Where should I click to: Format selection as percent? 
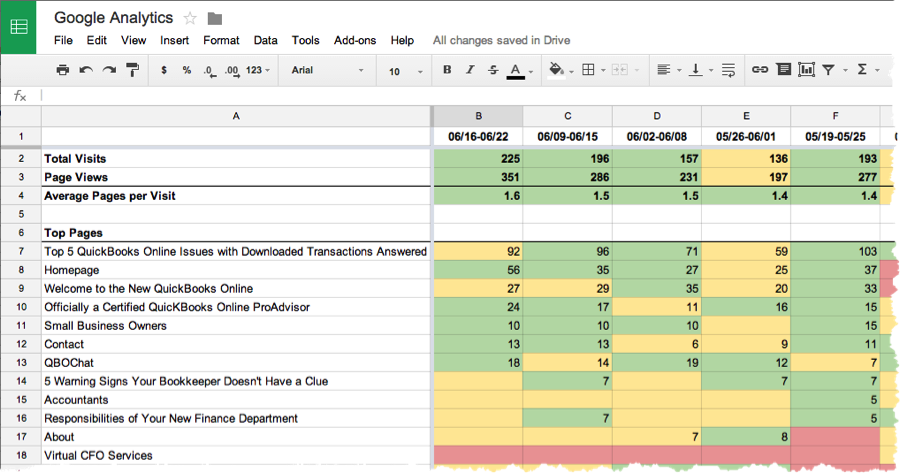pos(187,70)
